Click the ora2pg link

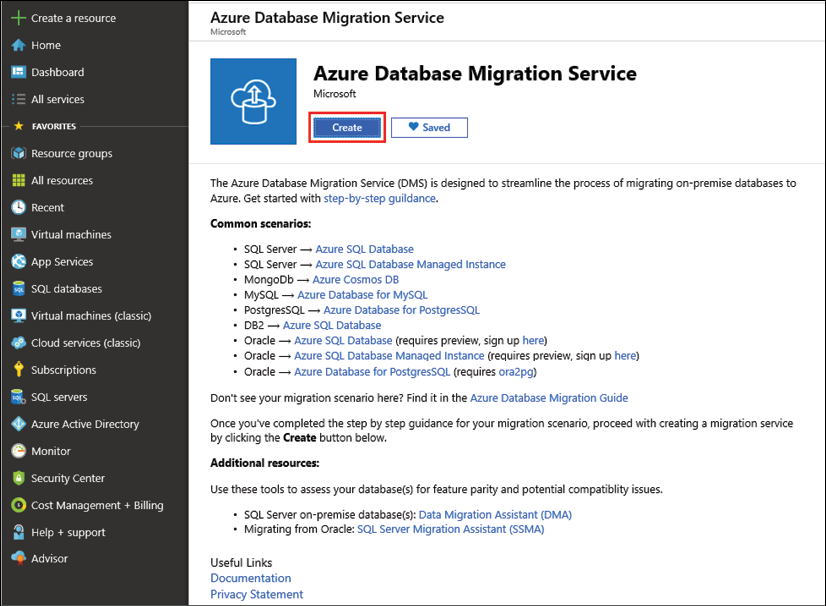pos(516,372)
